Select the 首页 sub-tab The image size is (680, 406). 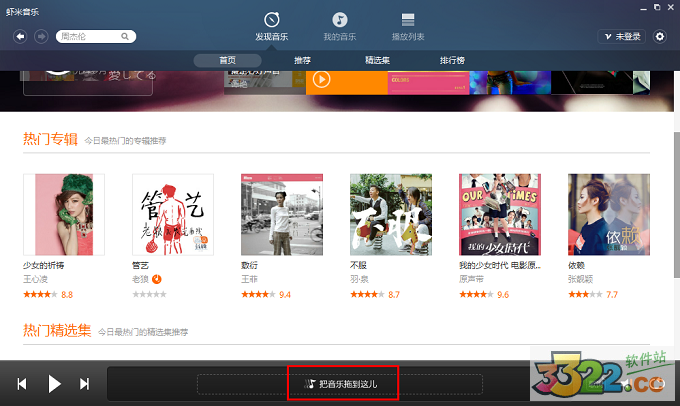pyautogui.click(x=227, y=60)
